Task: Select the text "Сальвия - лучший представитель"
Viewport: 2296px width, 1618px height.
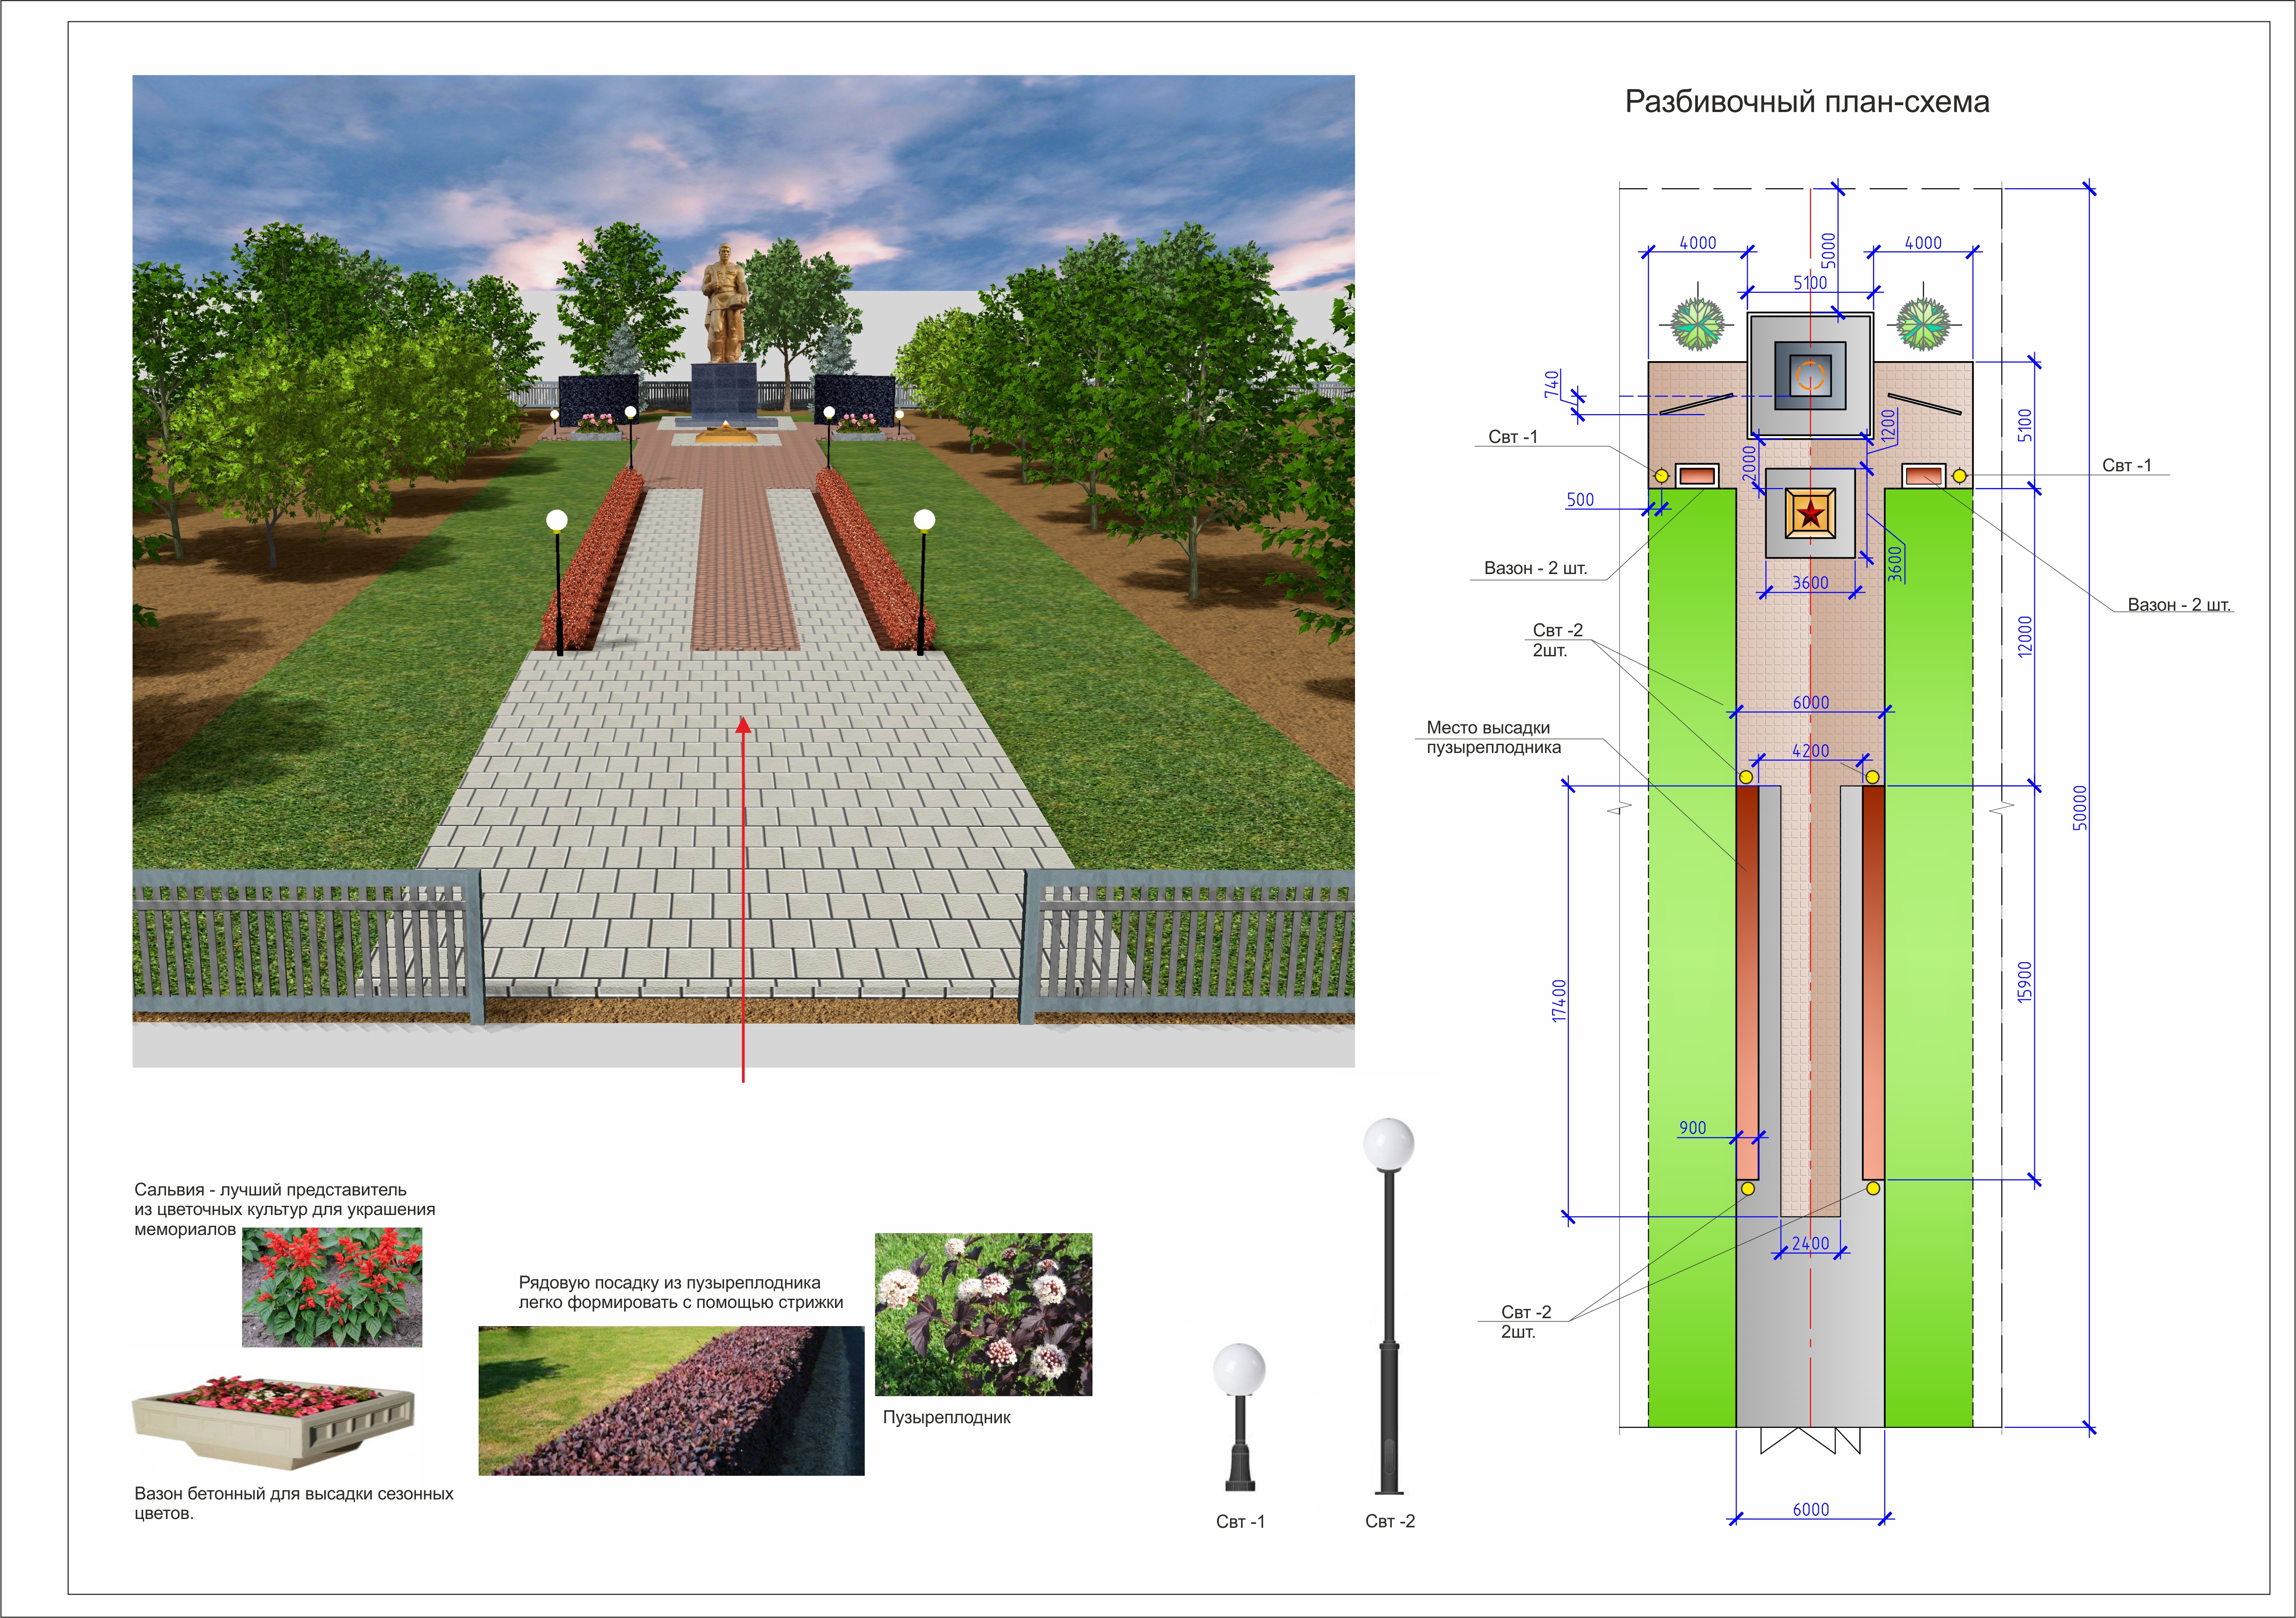Action: pyautogui.click(x=270, y=1190)
